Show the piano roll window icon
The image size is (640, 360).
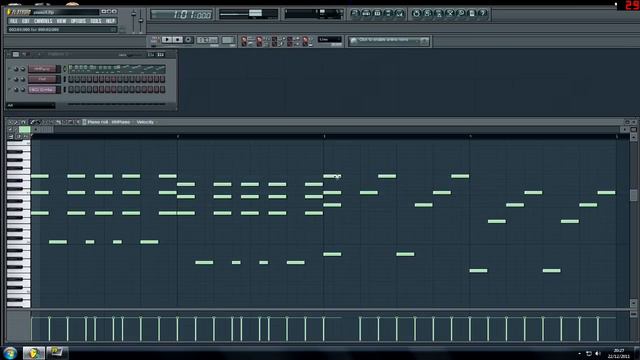coord(378,13)
